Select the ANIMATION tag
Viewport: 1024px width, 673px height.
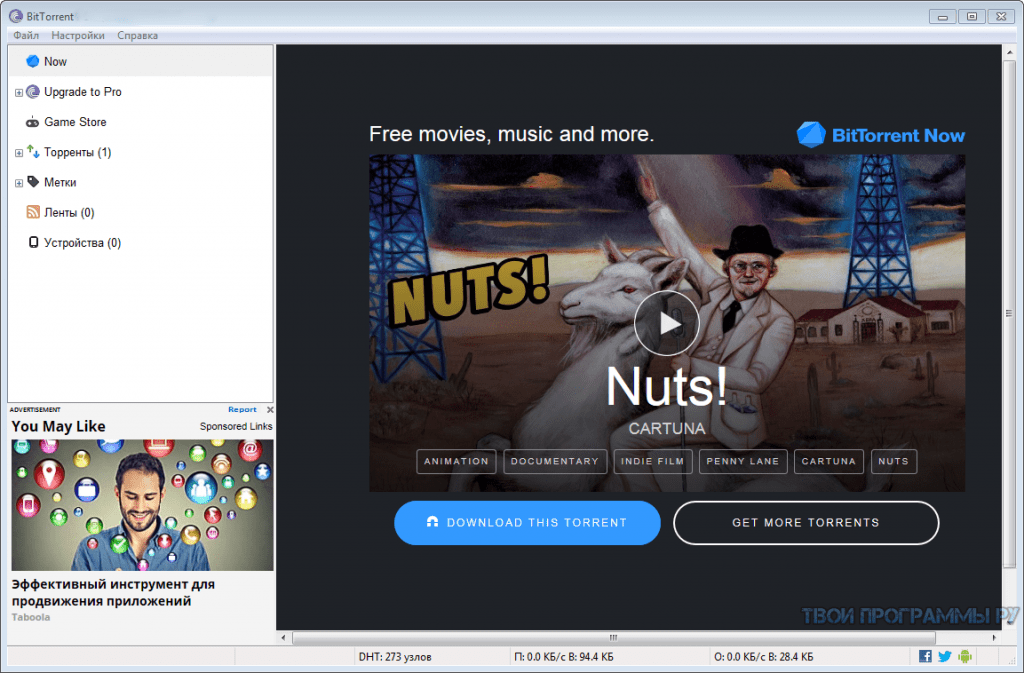pyautogui.click(x=456, y=461)
